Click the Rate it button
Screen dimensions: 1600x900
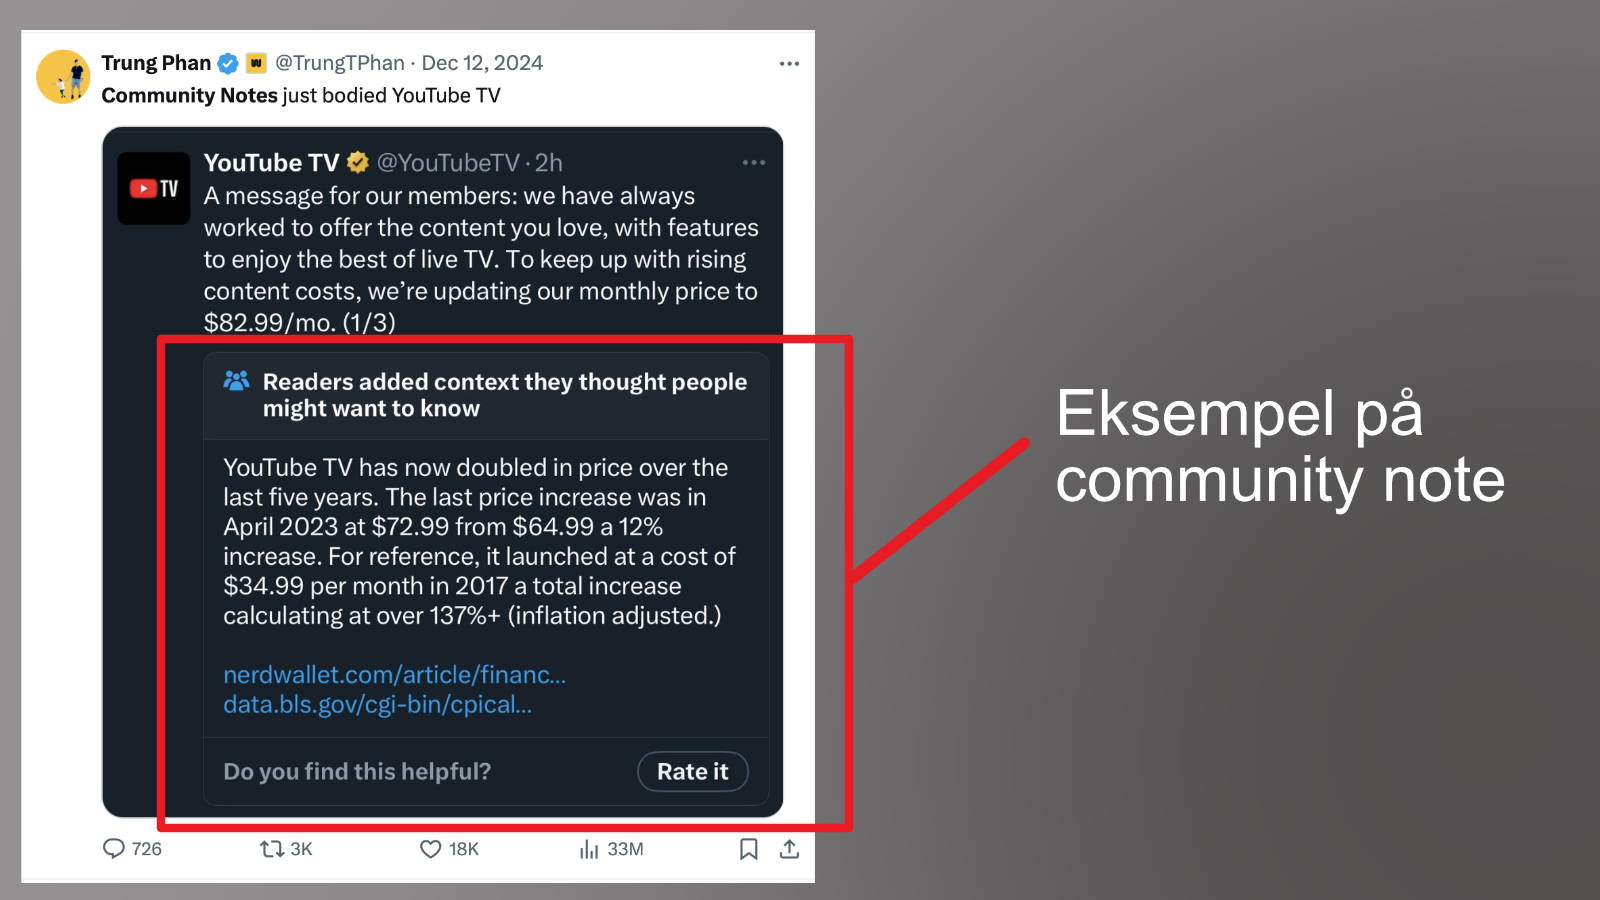(x=693, y=771)
